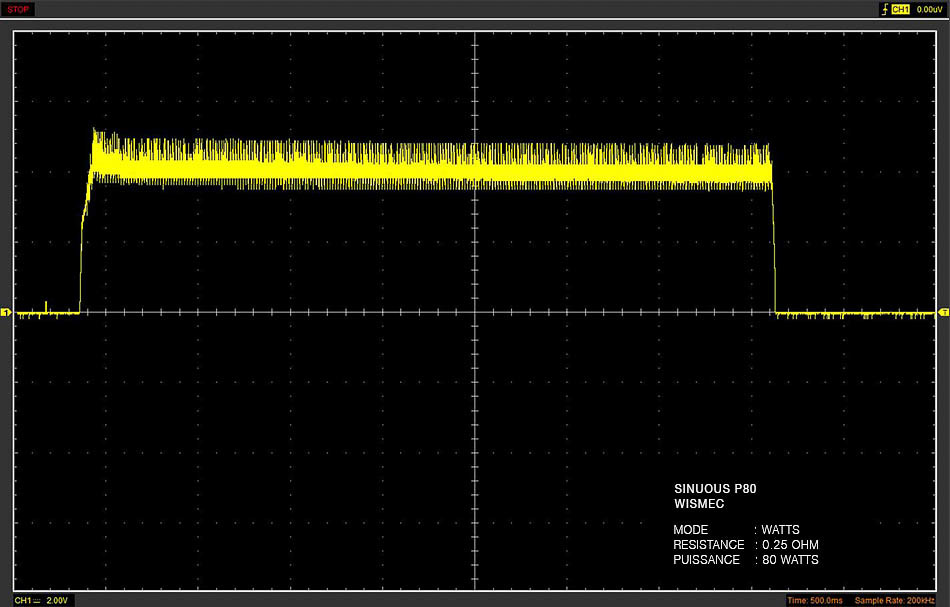Click the trigger level T marker on right edge
The image size is (950, 607).
click(x=944, y=313)
